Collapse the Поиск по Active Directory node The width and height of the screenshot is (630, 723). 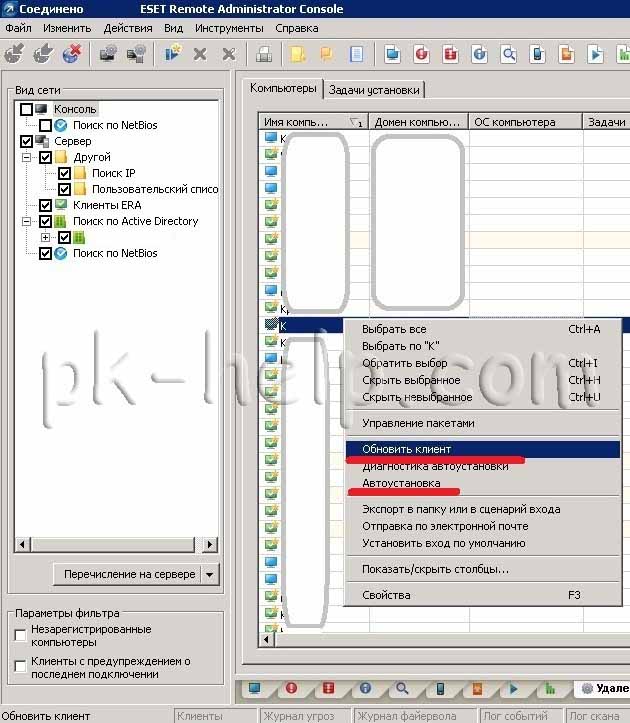(x=26, y=221)
